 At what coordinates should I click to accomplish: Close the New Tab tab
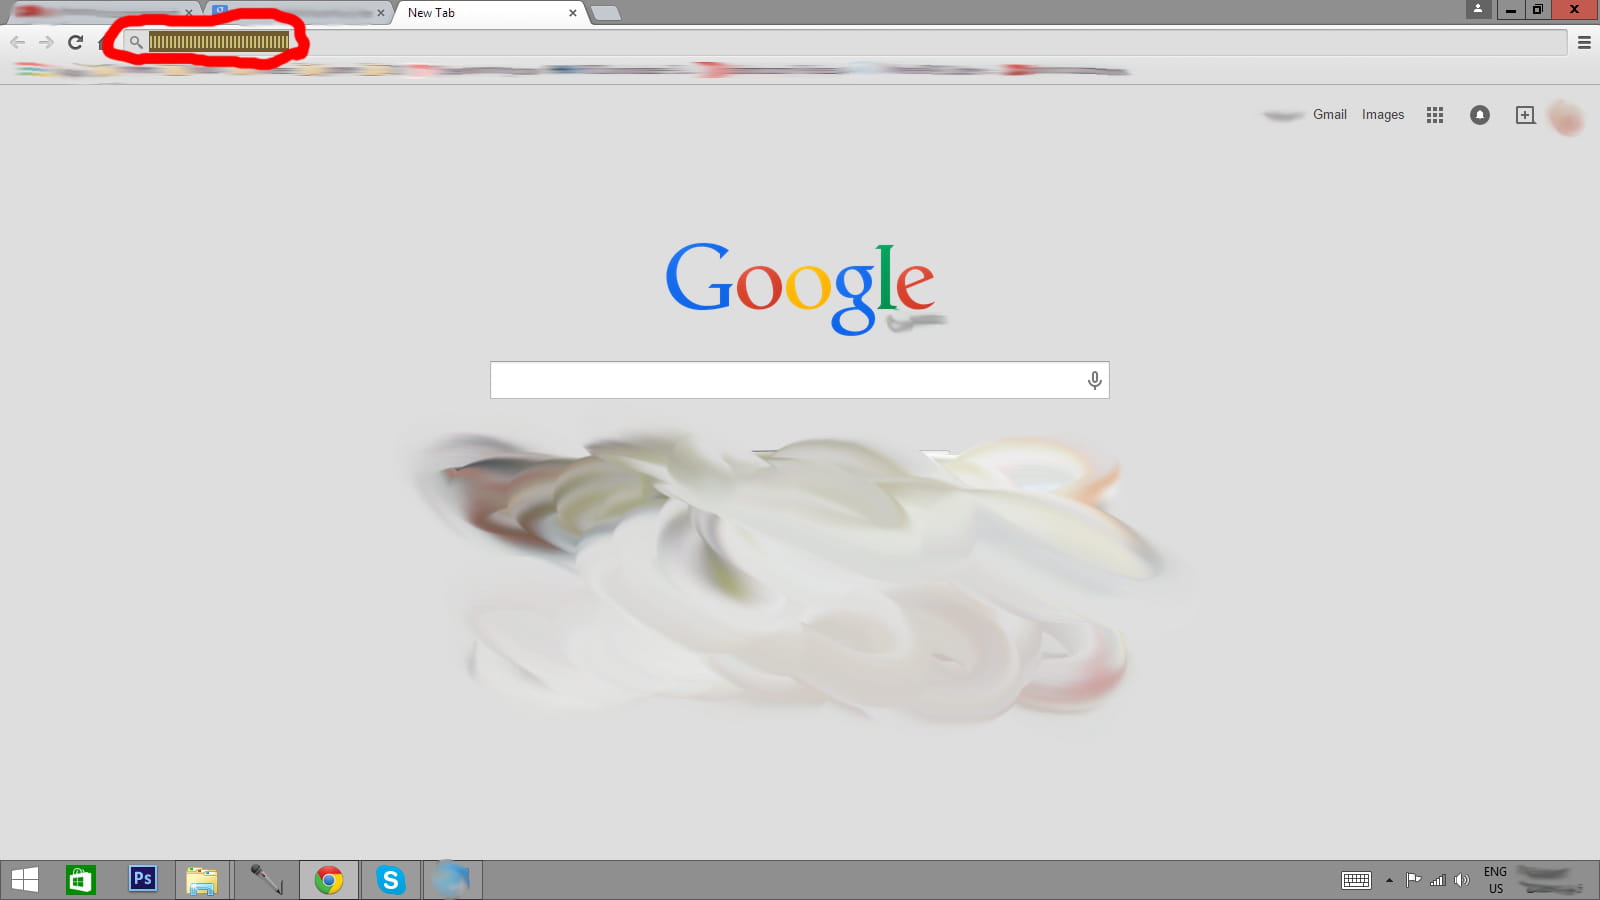[x=573, y=13]
